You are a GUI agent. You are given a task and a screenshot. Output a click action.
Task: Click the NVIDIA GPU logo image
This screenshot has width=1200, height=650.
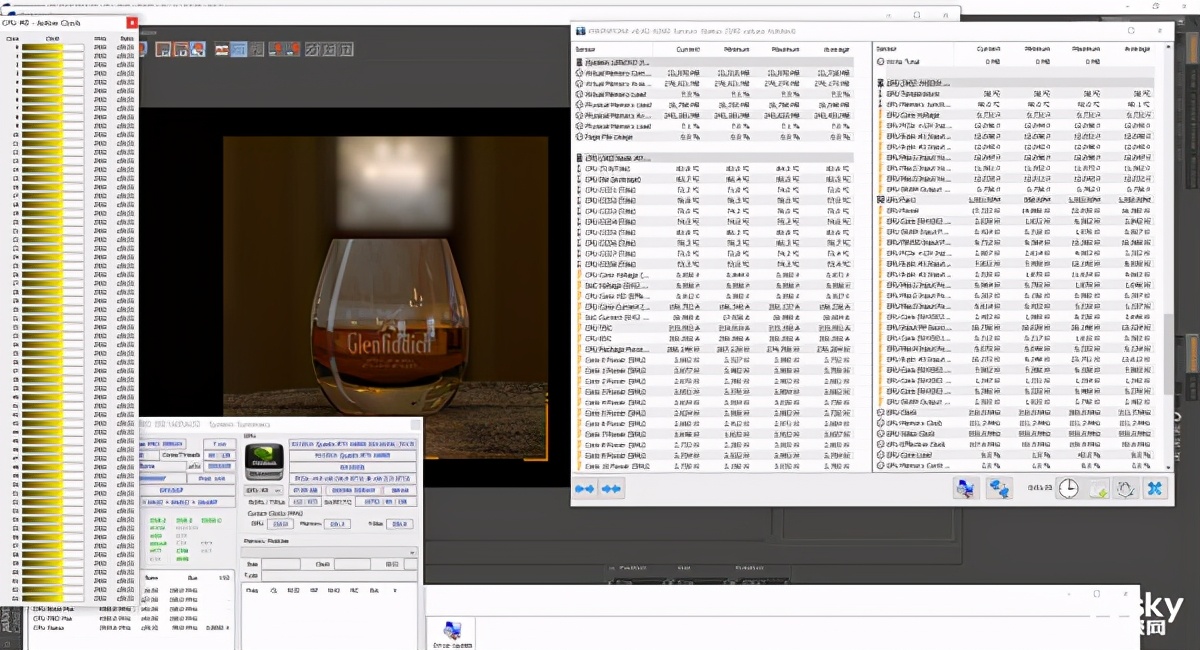(x=265, y=462)
